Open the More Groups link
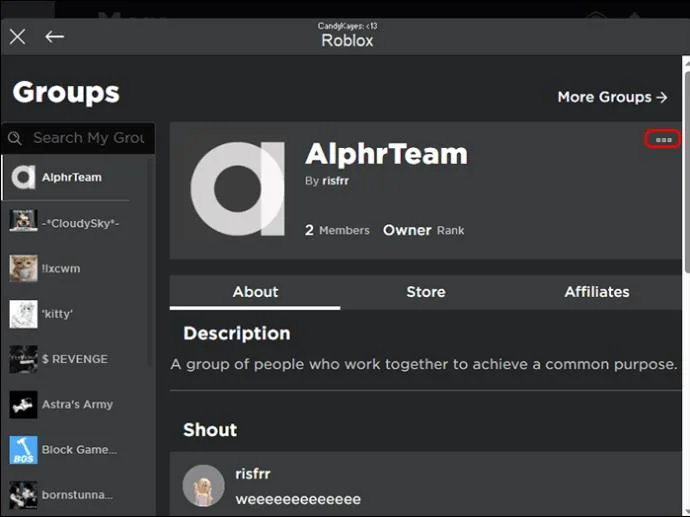This screenshot has height=517, width=690. click(612, 97)
